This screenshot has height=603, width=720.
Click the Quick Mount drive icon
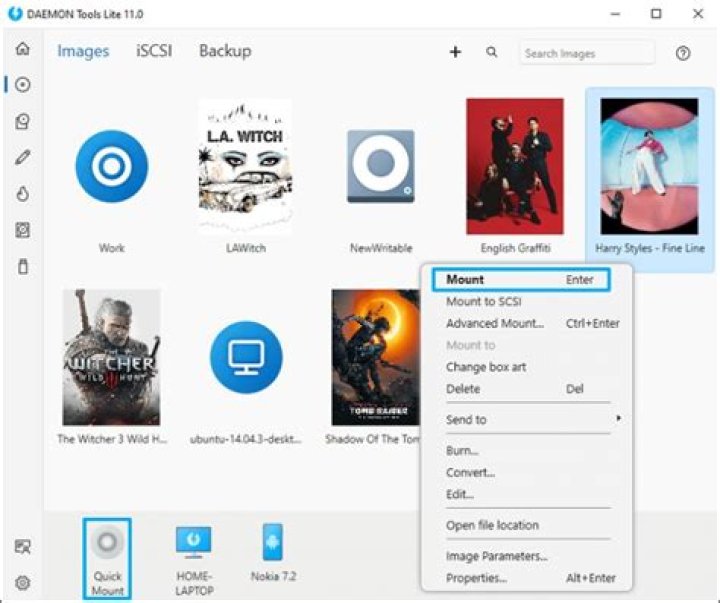tap(107, 543)
